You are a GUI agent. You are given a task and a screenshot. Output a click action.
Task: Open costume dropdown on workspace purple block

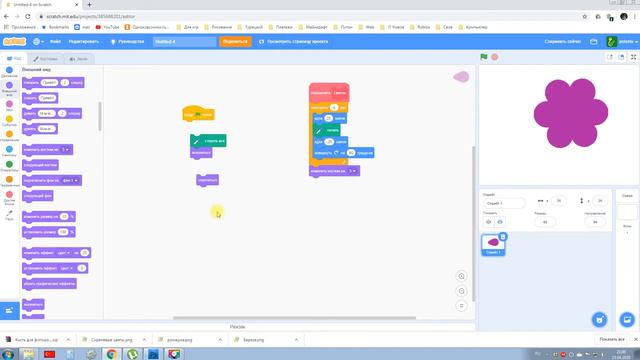pos(353,171)
